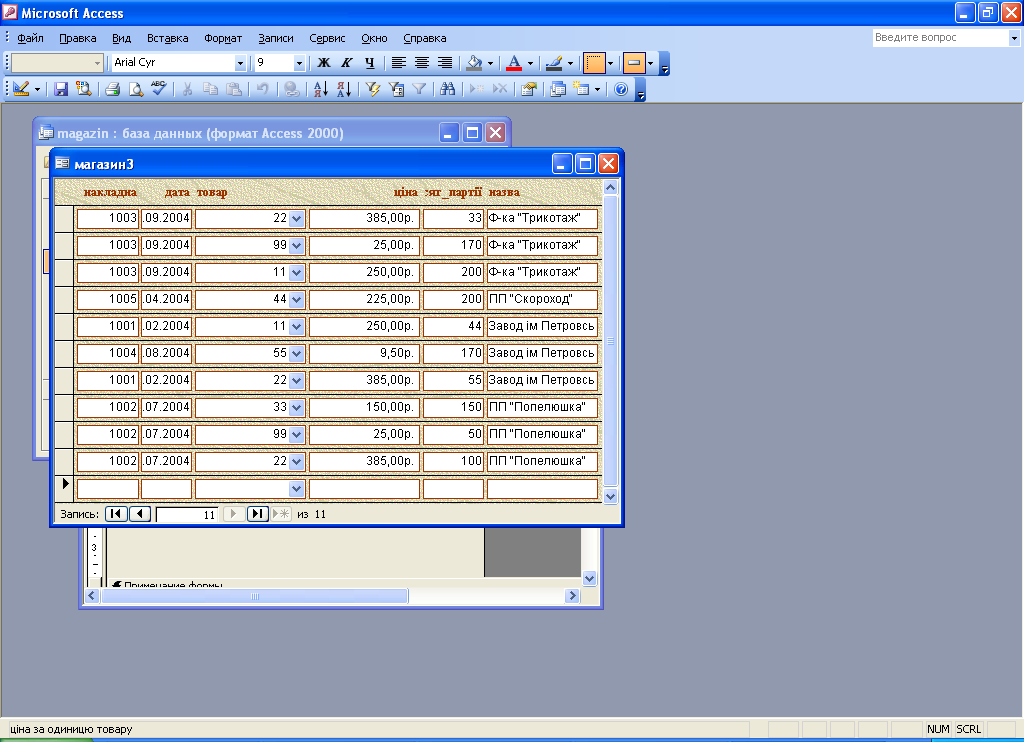1024x742 pixels.
Task: Click the fill color paint bucket
Action: [475, 63]
